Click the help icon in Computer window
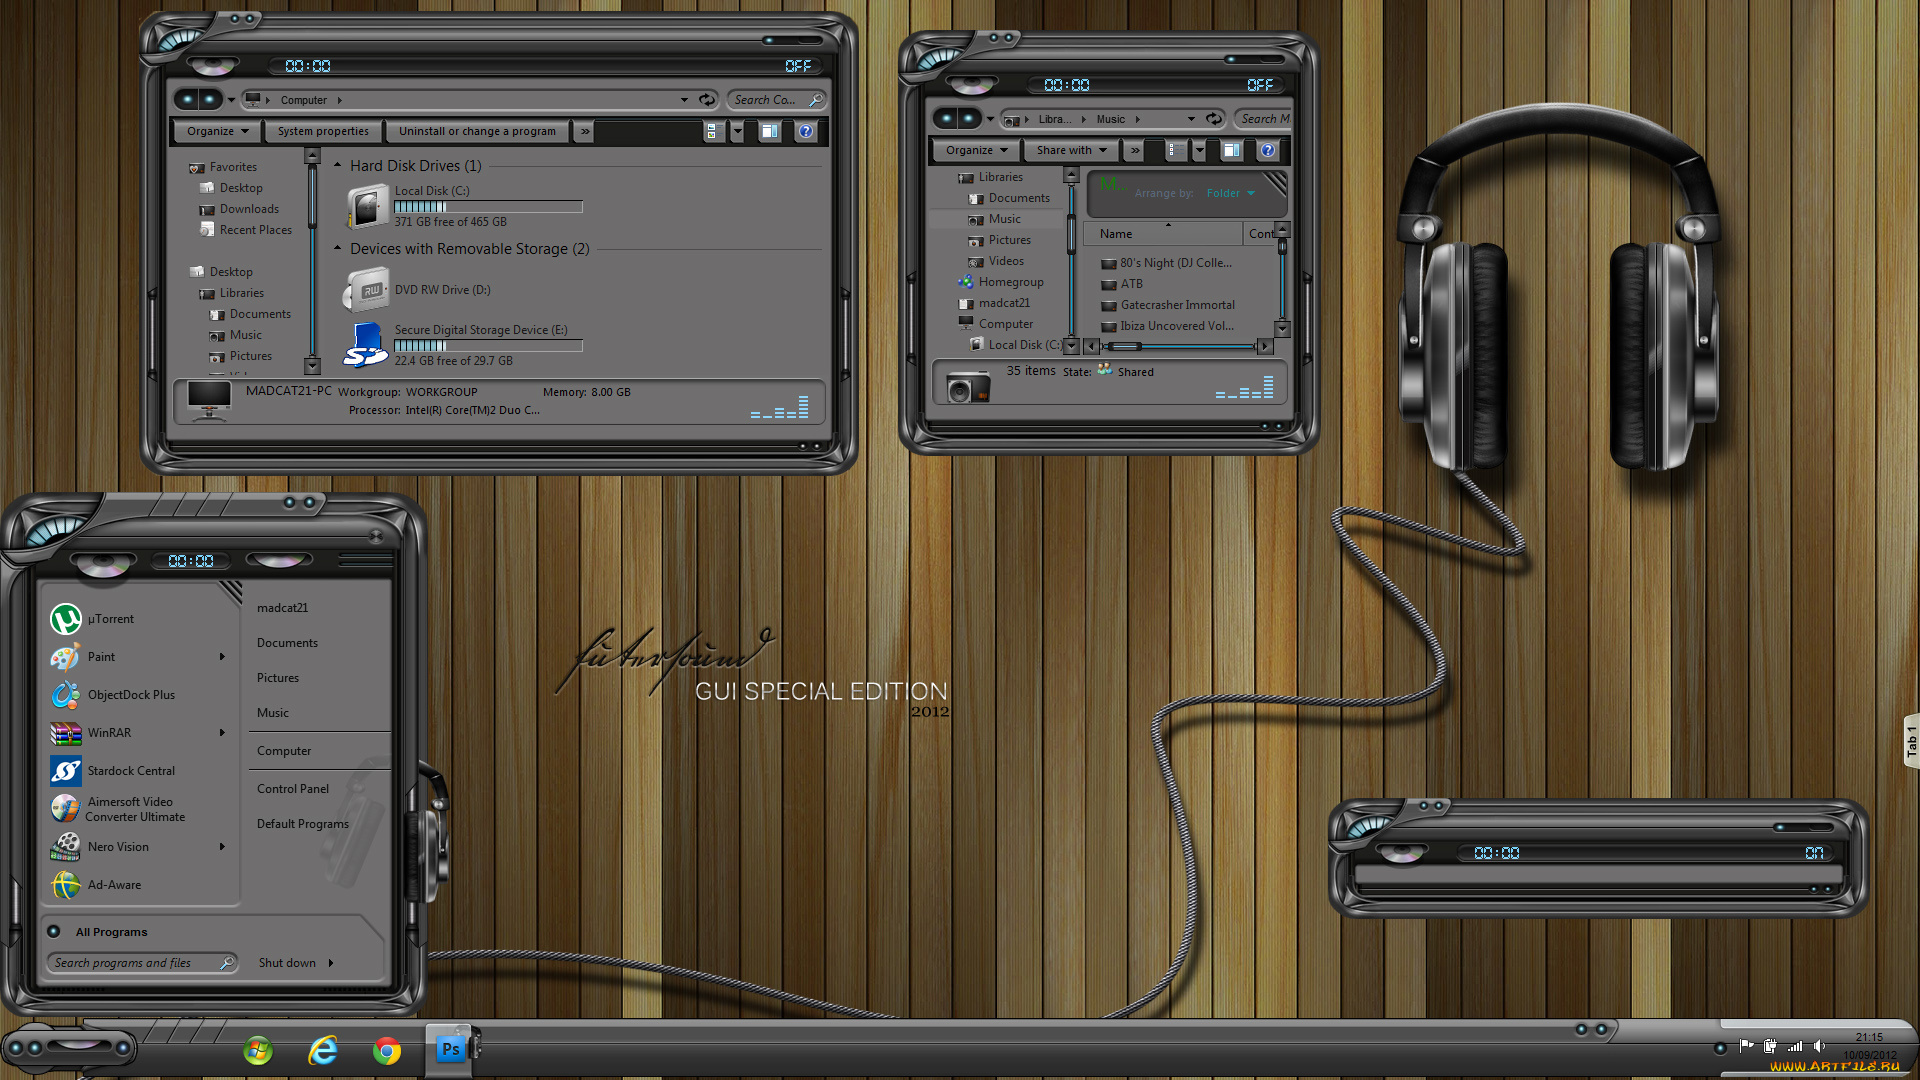 tap(806, 131)
